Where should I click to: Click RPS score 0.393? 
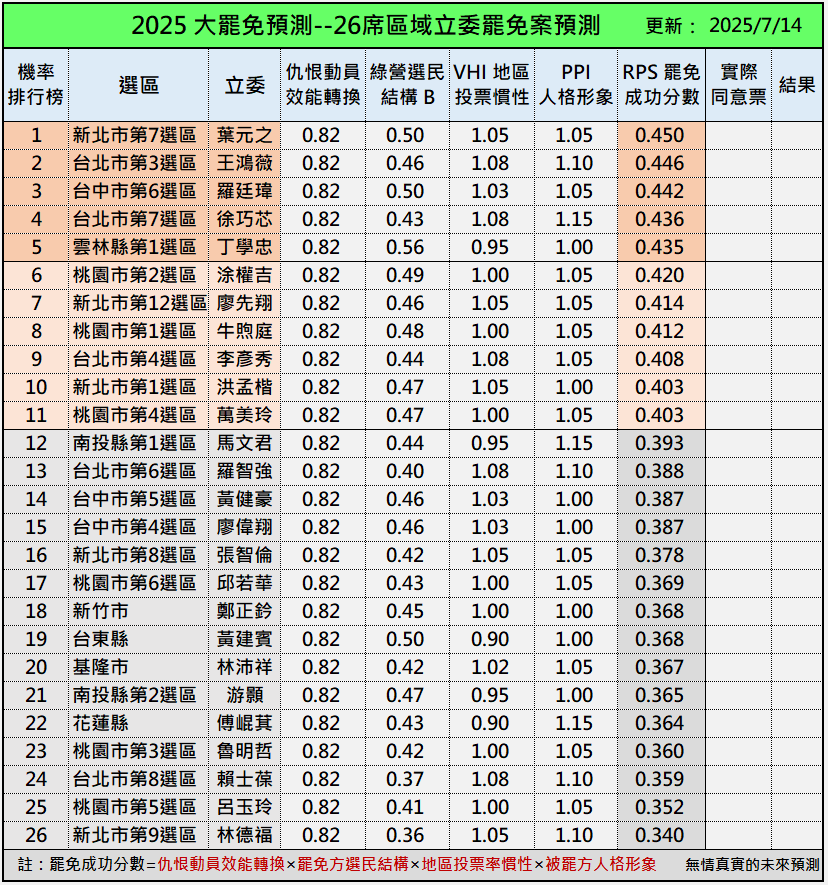click(660, 444)
